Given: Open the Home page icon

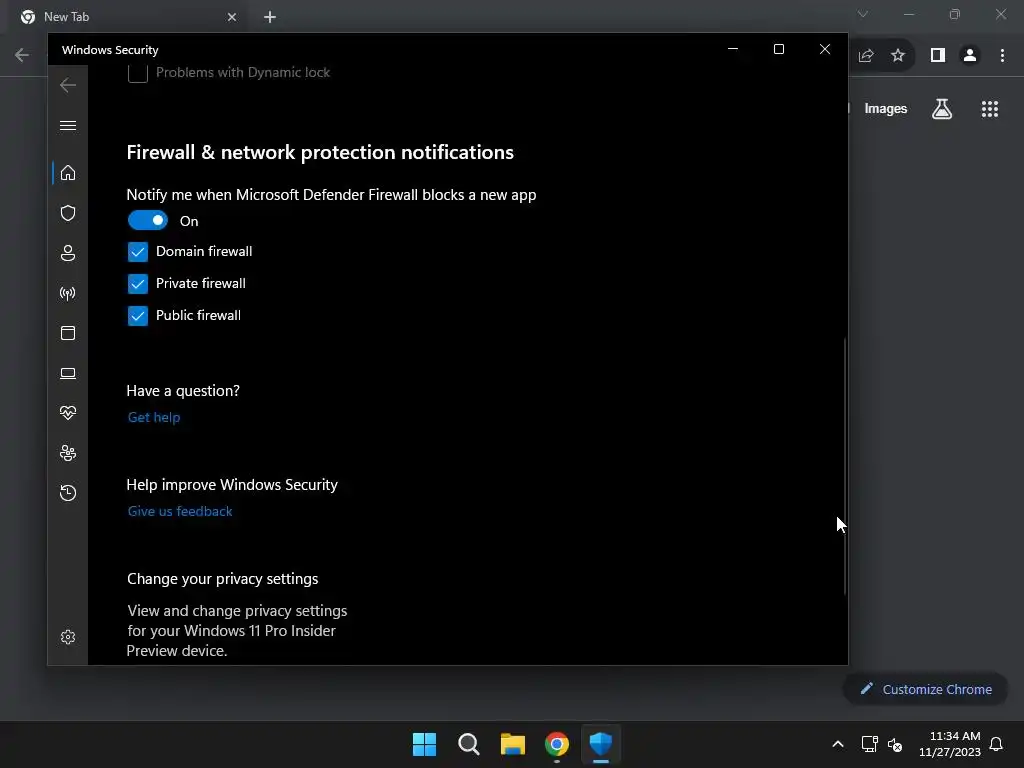Looking at the screenshot, I should pos(68,173).
